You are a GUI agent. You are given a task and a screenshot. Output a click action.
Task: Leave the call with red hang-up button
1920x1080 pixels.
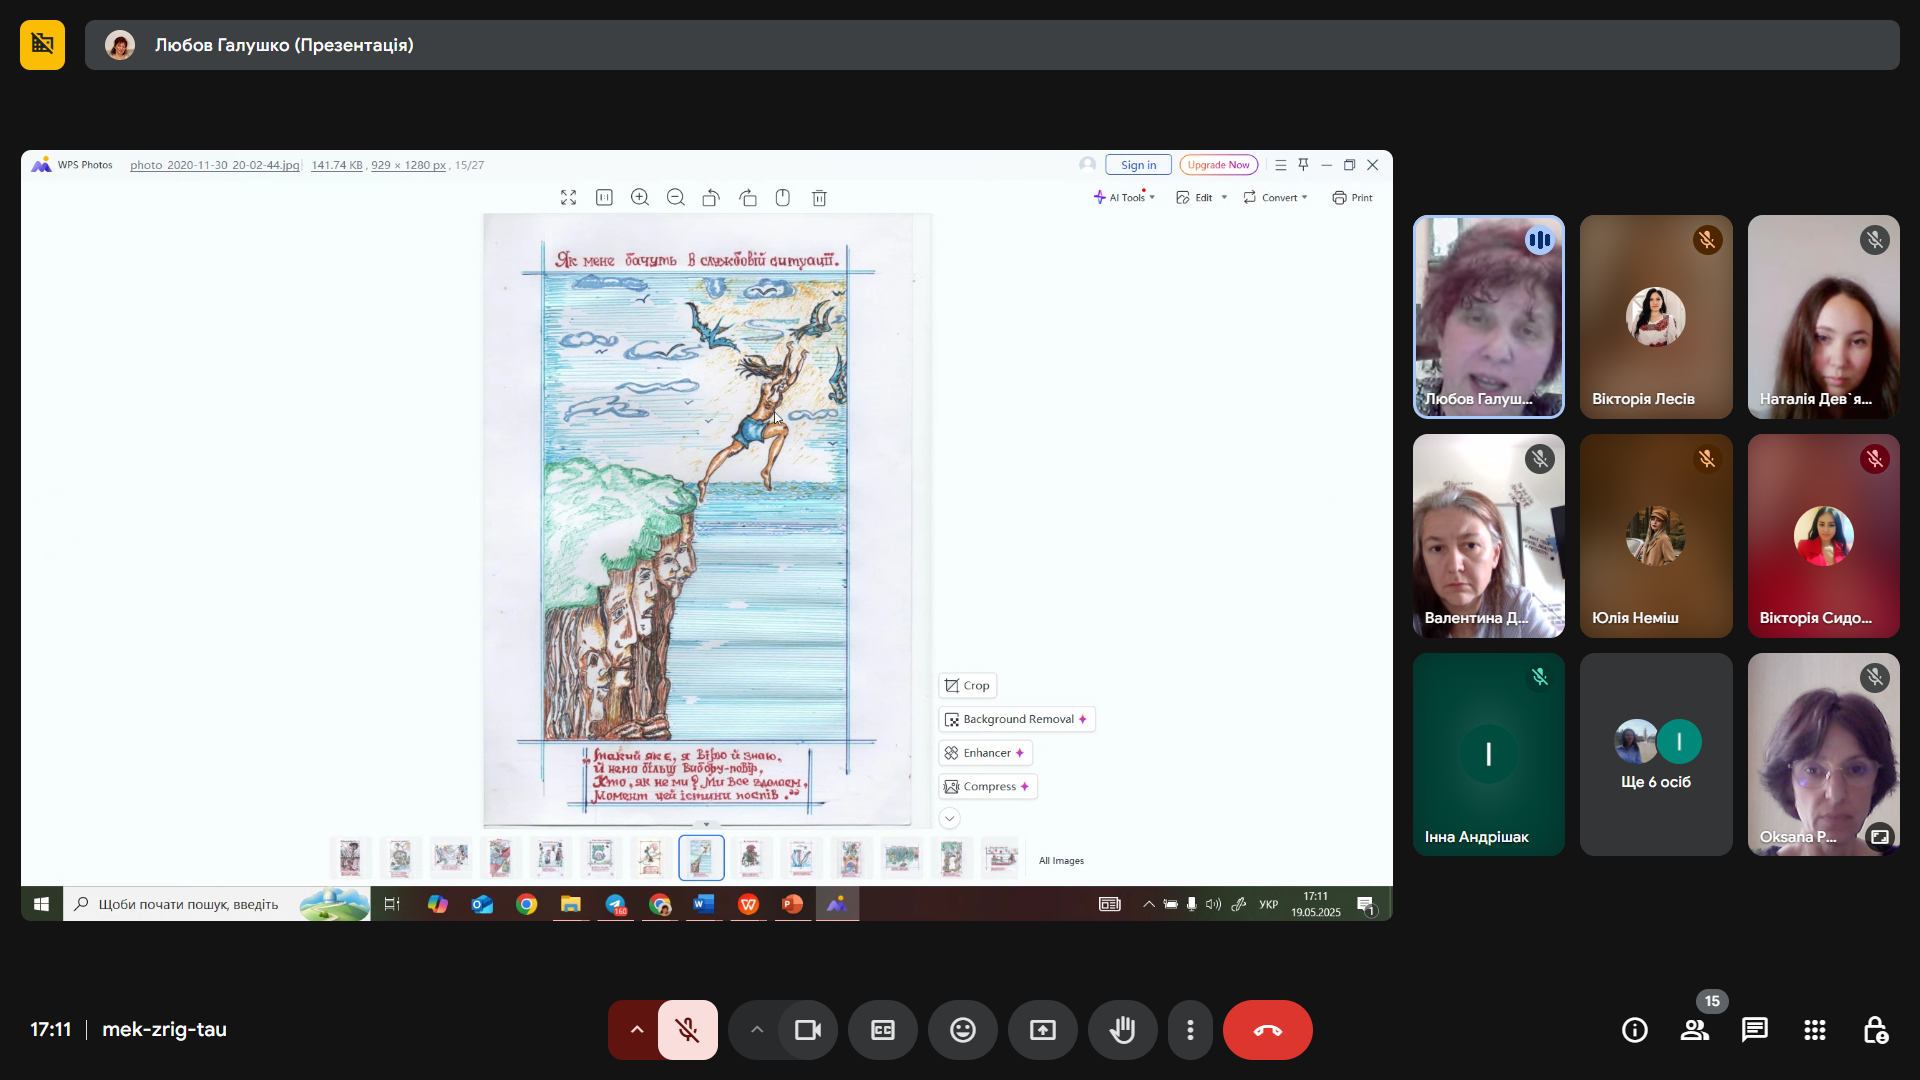click(x=1267, y=1030)
